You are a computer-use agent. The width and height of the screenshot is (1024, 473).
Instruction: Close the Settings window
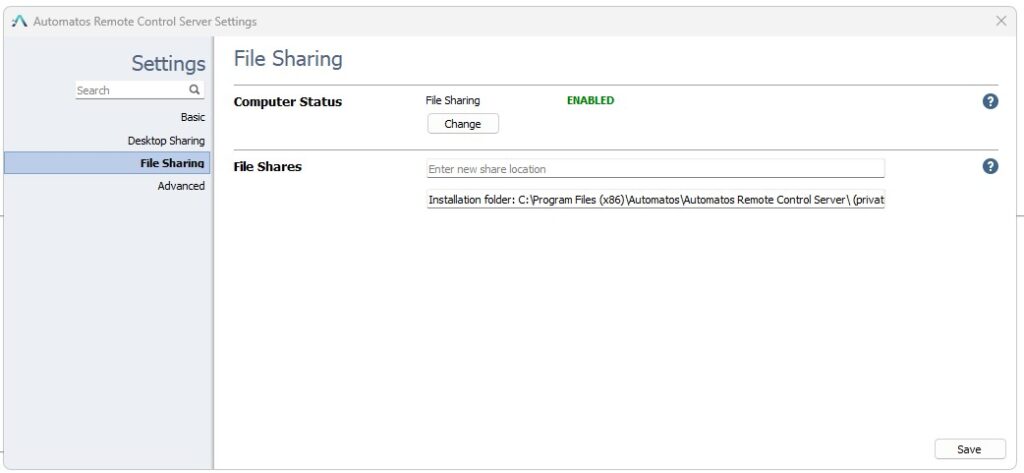click(x=1000, y=21)
